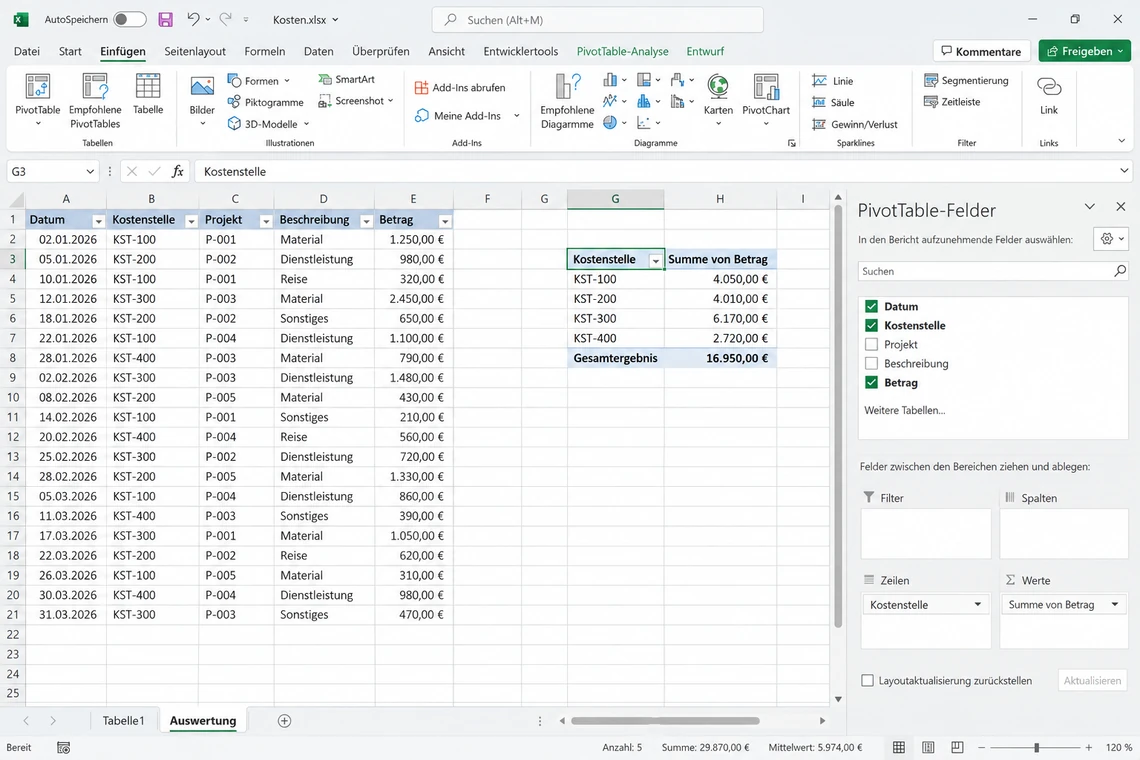This screenshot has width=1140, height=760.
Task: Open the Datum column filter dropdown
Action: [98, 221]
